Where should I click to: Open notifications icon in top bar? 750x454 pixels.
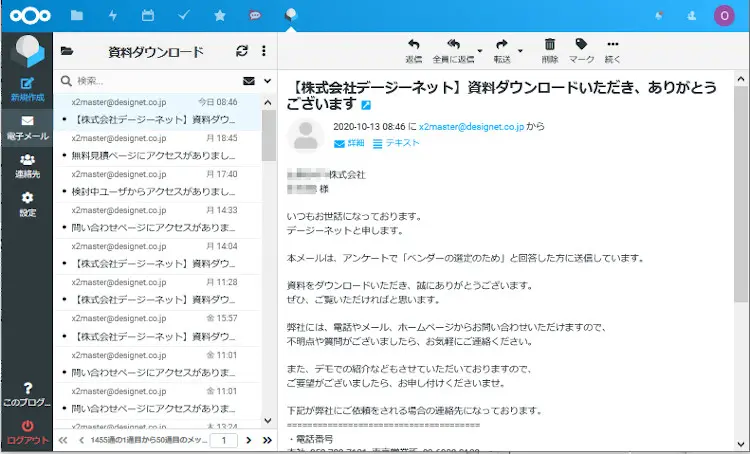[659, 15]
